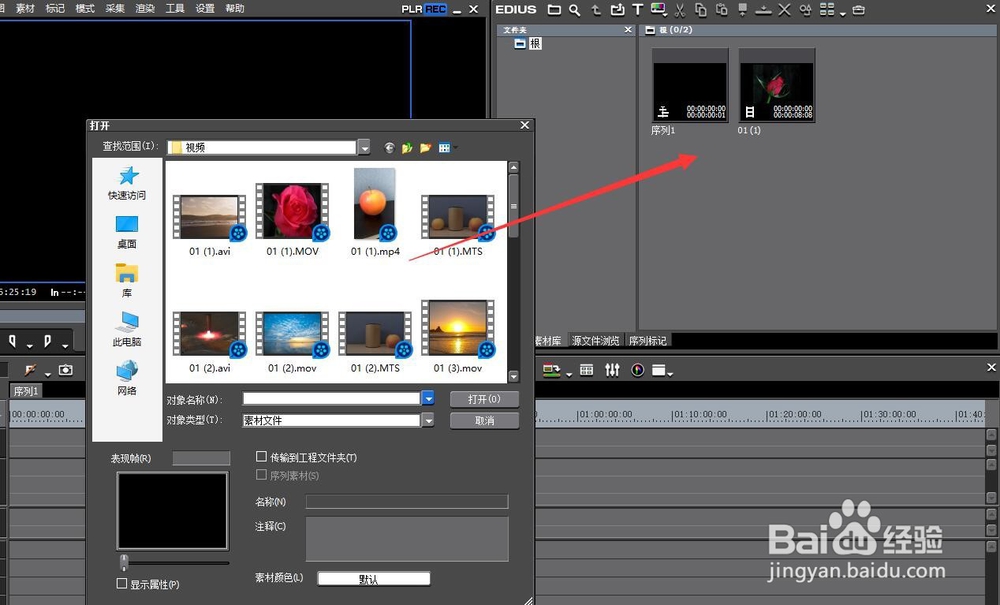Click the toolbox icon in the bin toolbar
Image resolution: width=1000 pixels, height=605 pixels.
859,10
